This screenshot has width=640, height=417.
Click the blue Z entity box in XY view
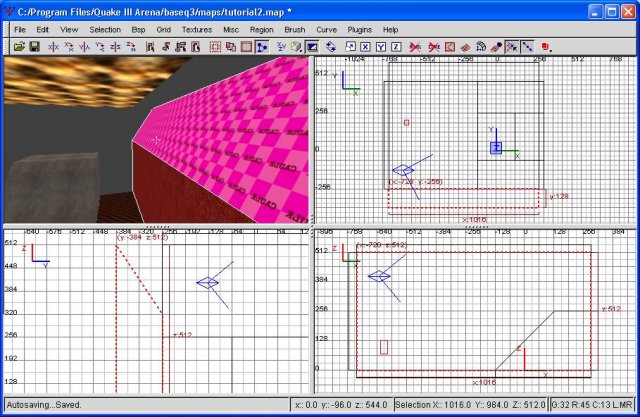point(496,148)
